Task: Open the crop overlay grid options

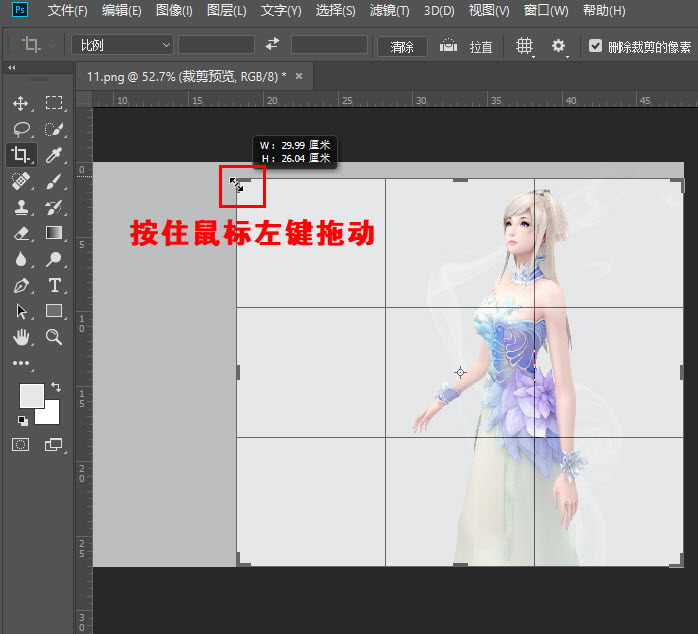Action: point(524,46)
